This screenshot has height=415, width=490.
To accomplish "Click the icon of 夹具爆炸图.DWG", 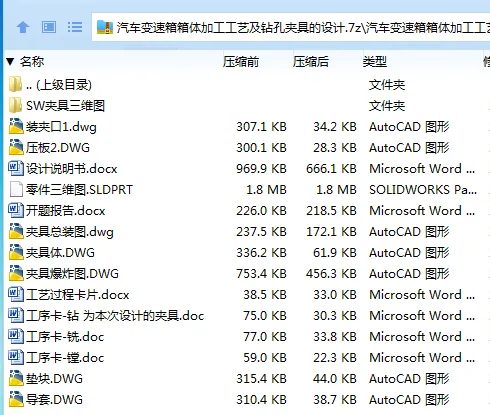I will [16, 273].
